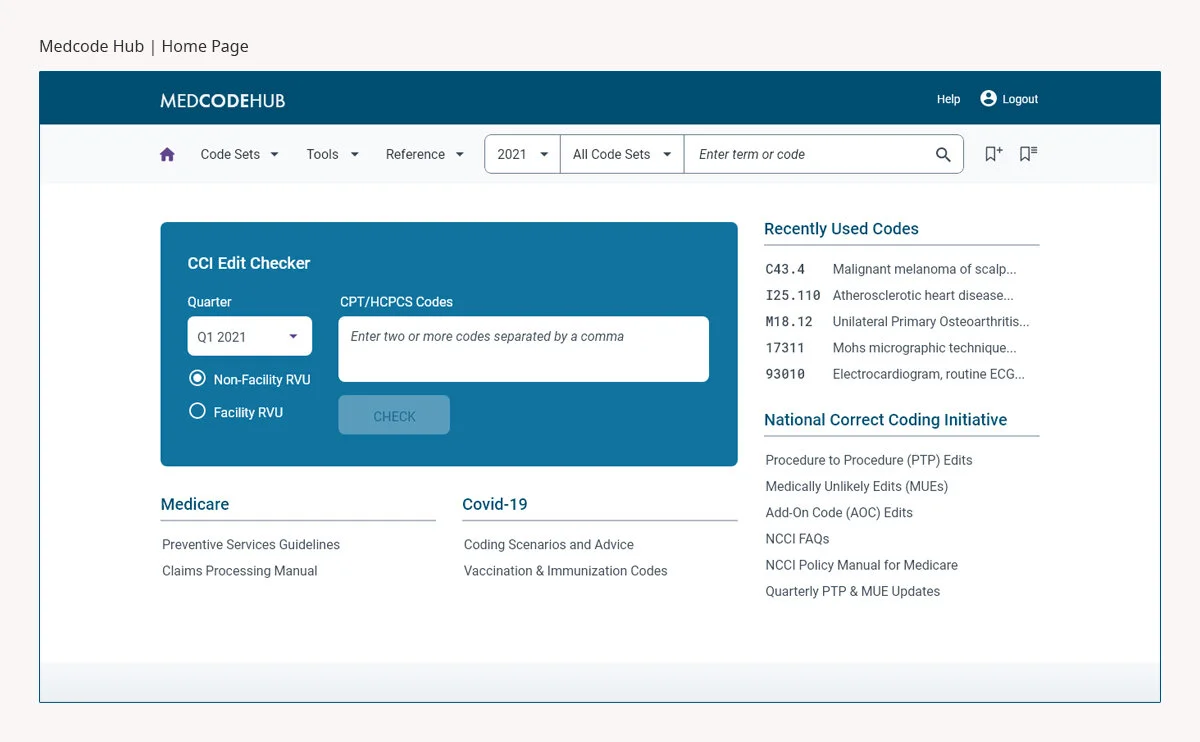This screenshot has height=742, width=1200.
Task: Select the Non-Facility RVU radio button
Action: click(x=197, y=379)
